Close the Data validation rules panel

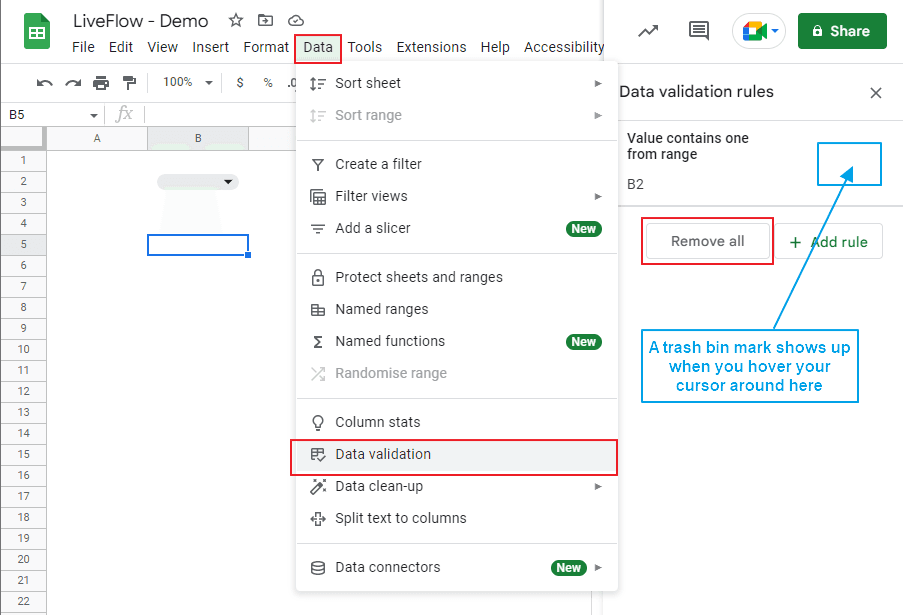(x=876, y=93)
